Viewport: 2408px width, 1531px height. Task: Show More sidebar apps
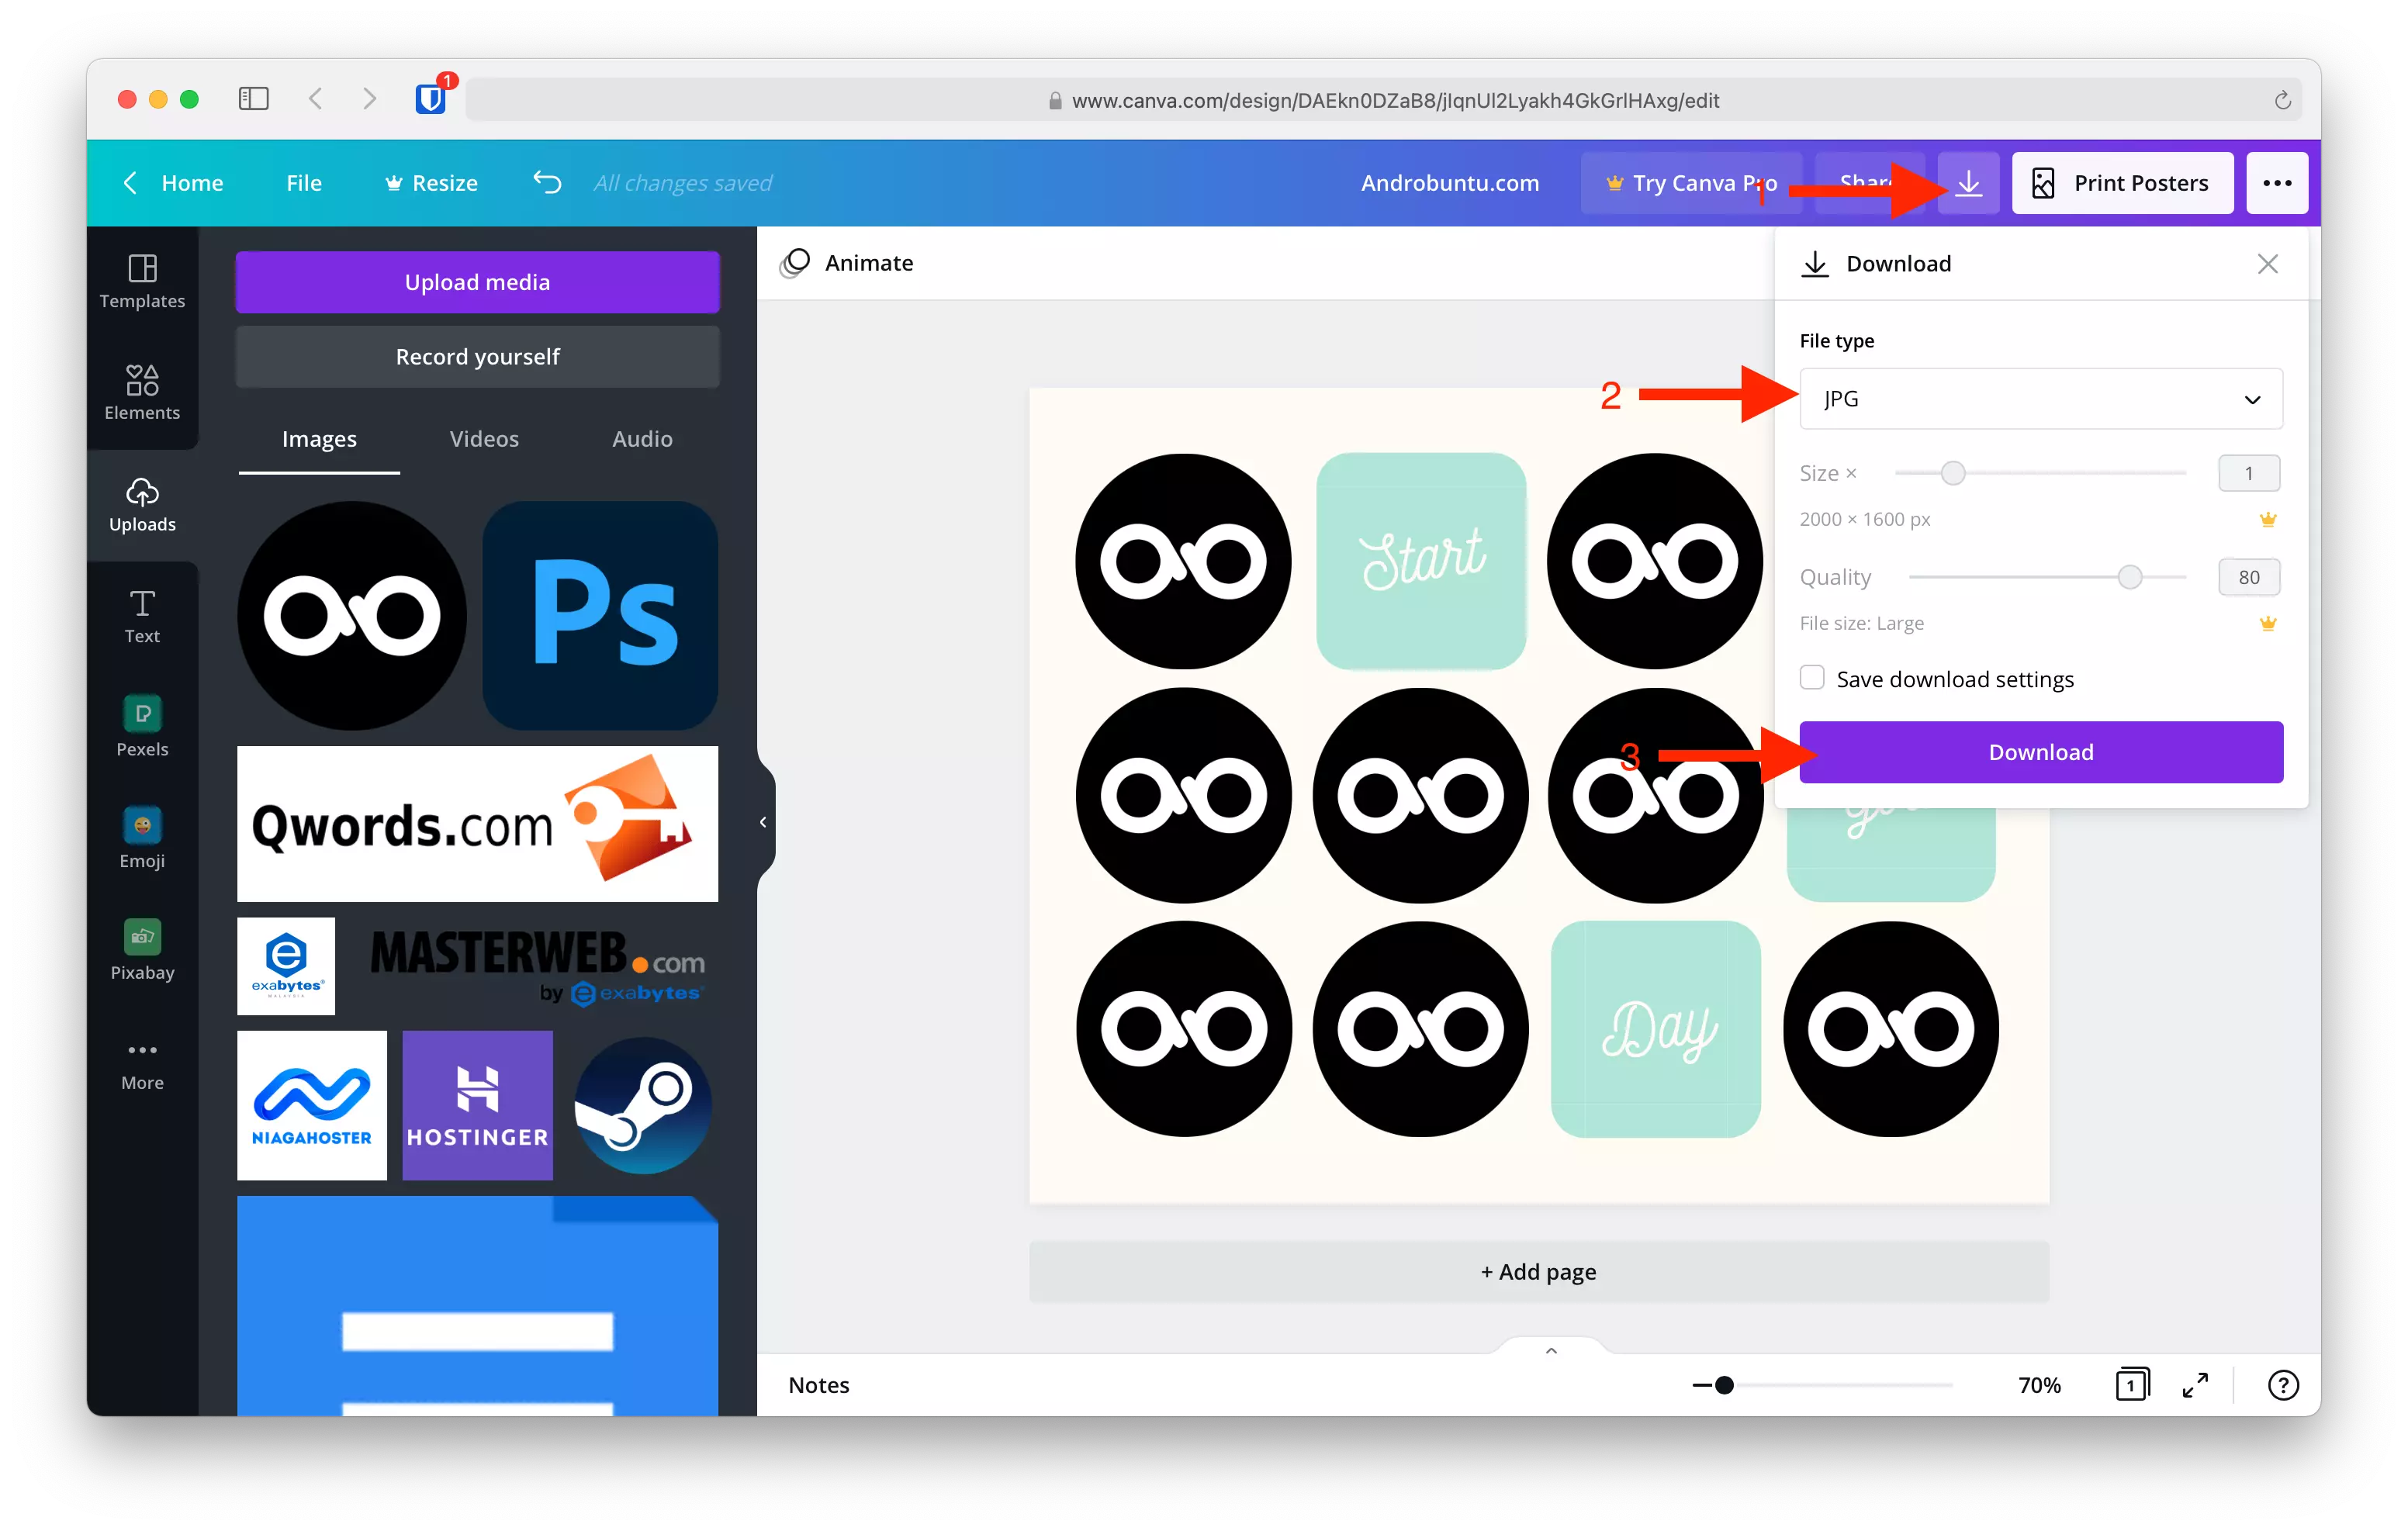coord(141,1062)
